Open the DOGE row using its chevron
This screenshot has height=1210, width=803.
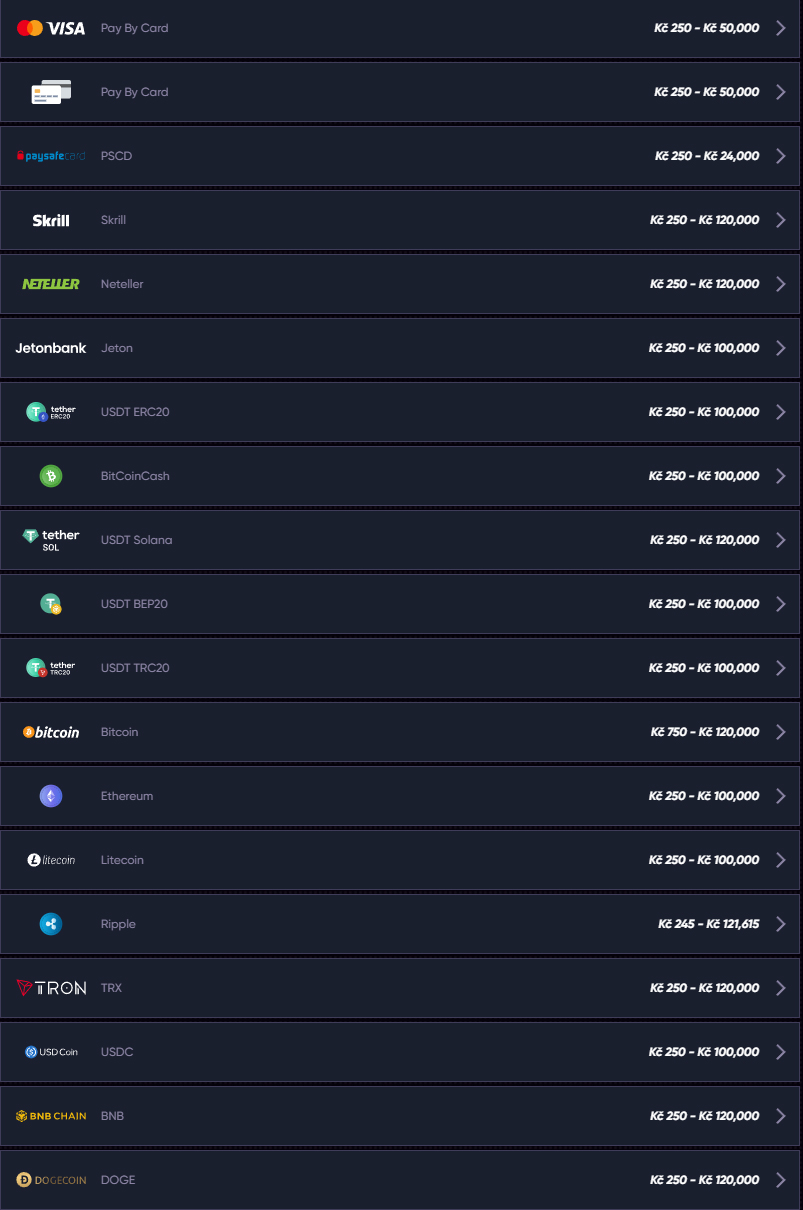[x=781, y=1179]
